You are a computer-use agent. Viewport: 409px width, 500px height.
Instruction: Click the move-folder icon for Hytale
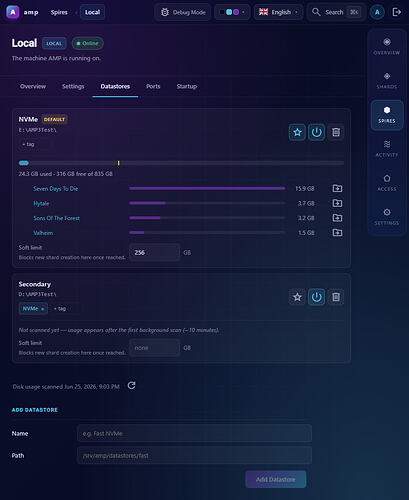337,203
